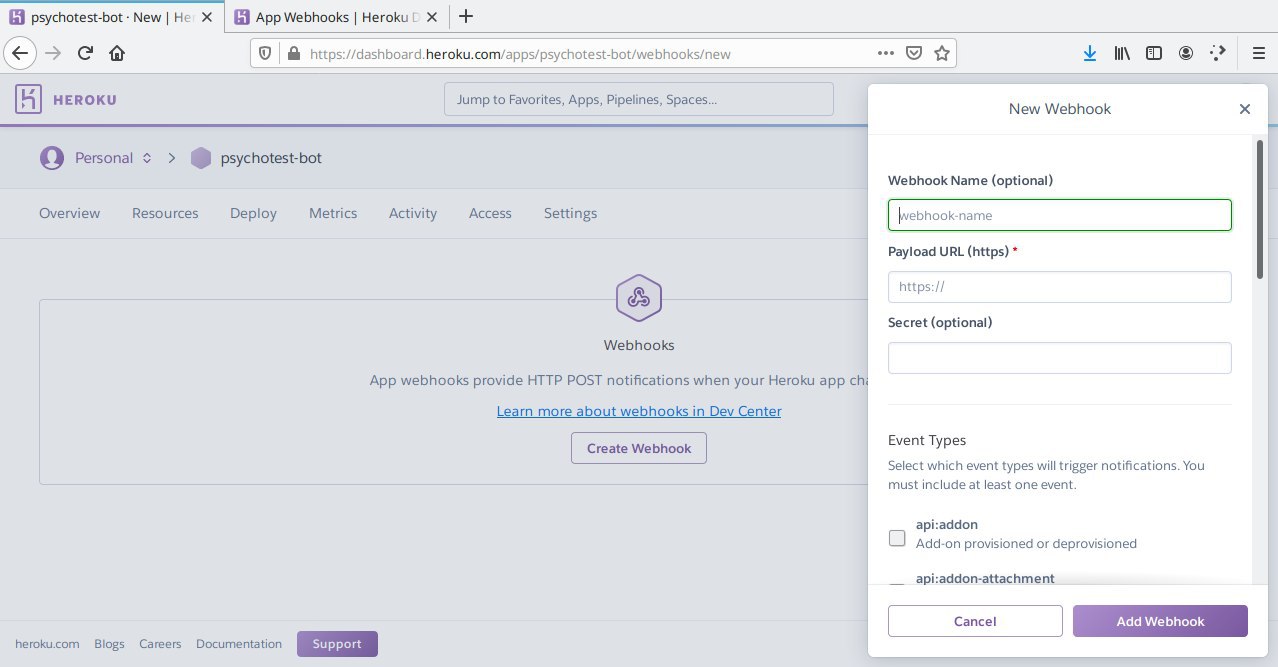Open the Overview tab
The height and width of the screenshot is (667, 1278).
(70, 213)
